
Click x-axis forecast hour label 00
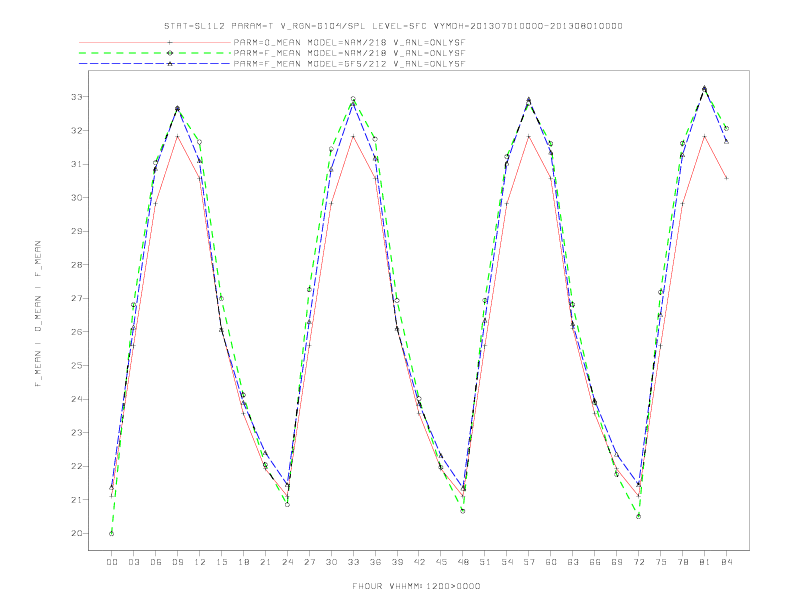[112, 562]
